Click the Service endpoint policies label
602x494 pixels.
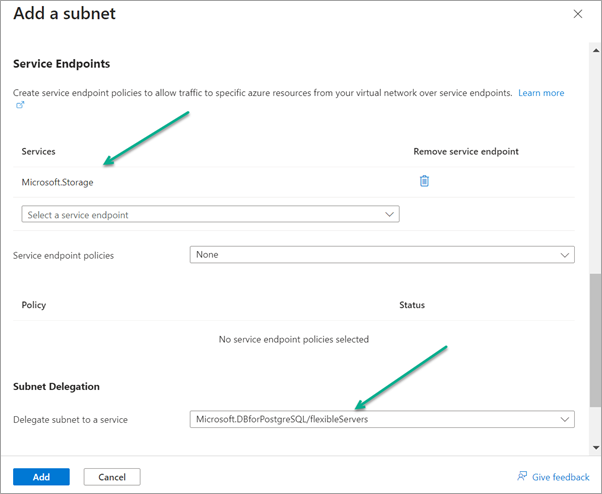tap(63, 256)
